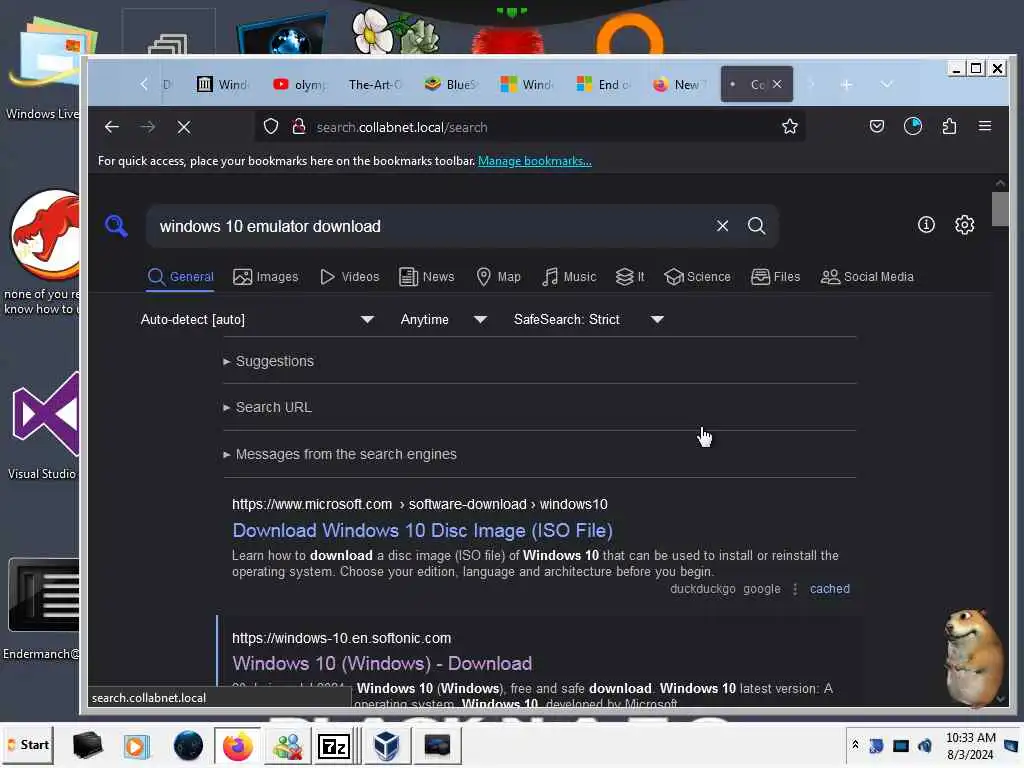
Task: Click the Manage bookmarks link
Action: pos(535,161)
